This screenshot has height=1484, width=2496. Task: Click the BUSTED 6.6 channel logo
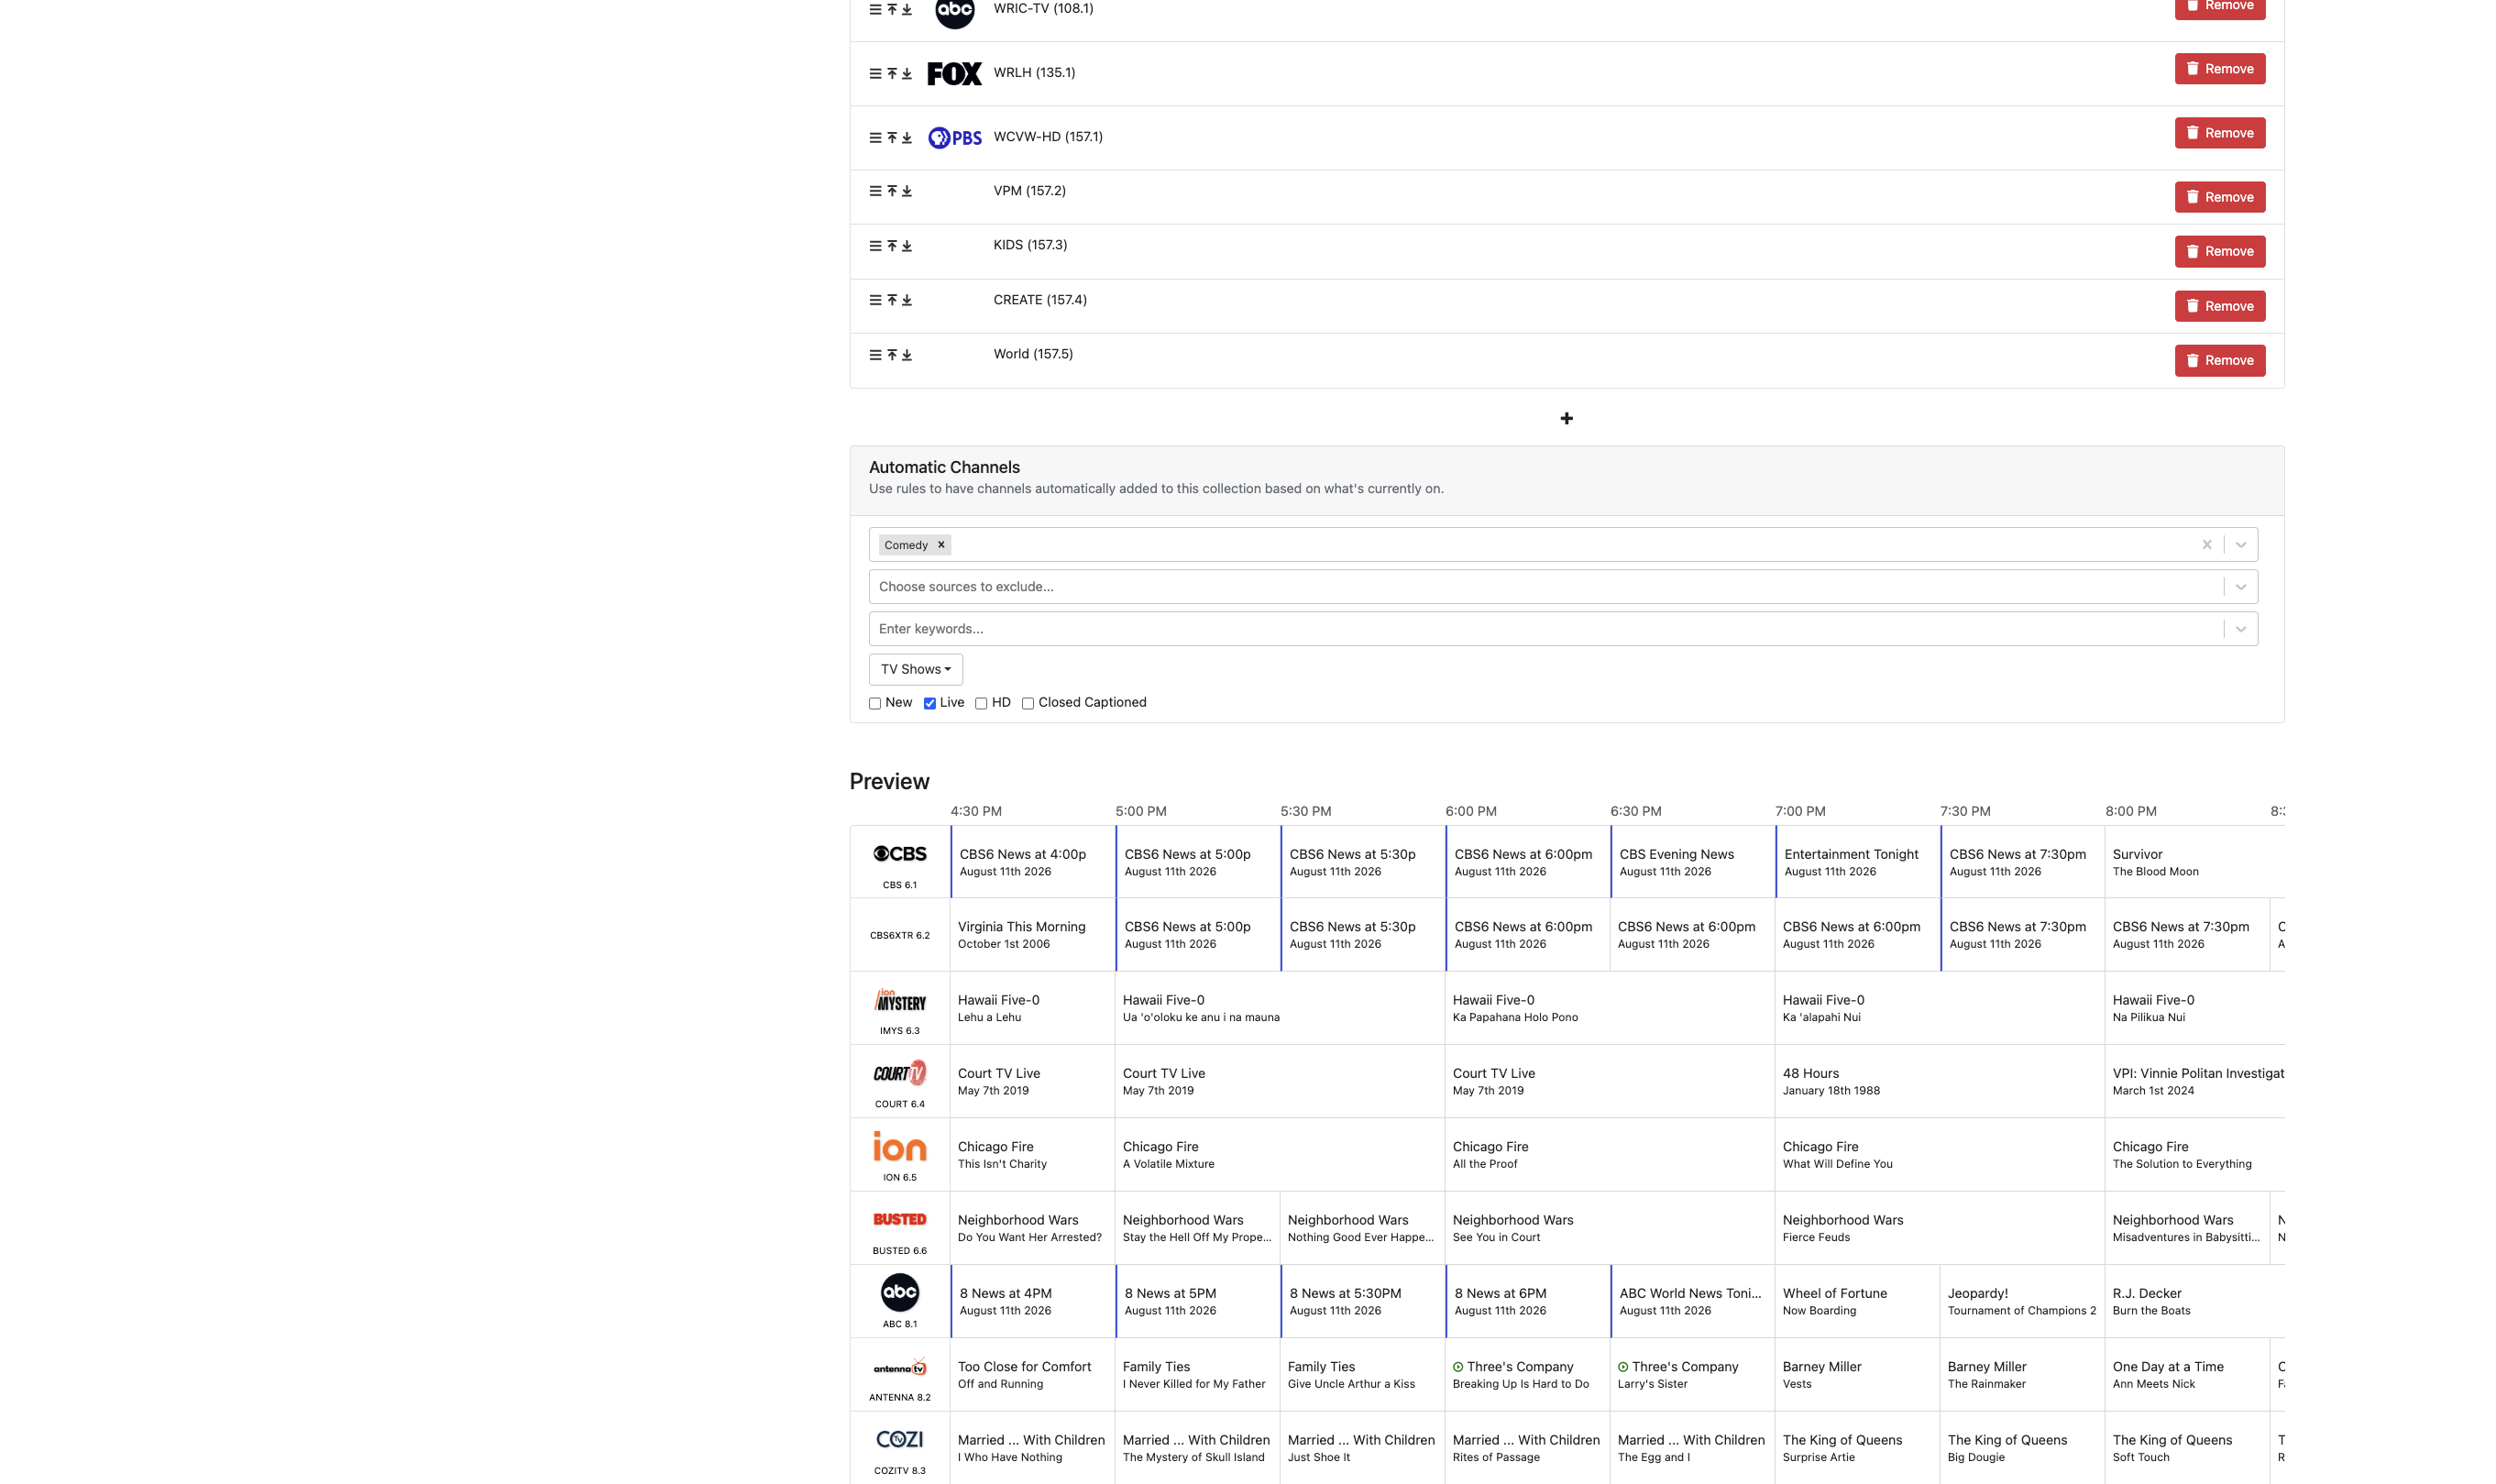[x=899, y=1219]
